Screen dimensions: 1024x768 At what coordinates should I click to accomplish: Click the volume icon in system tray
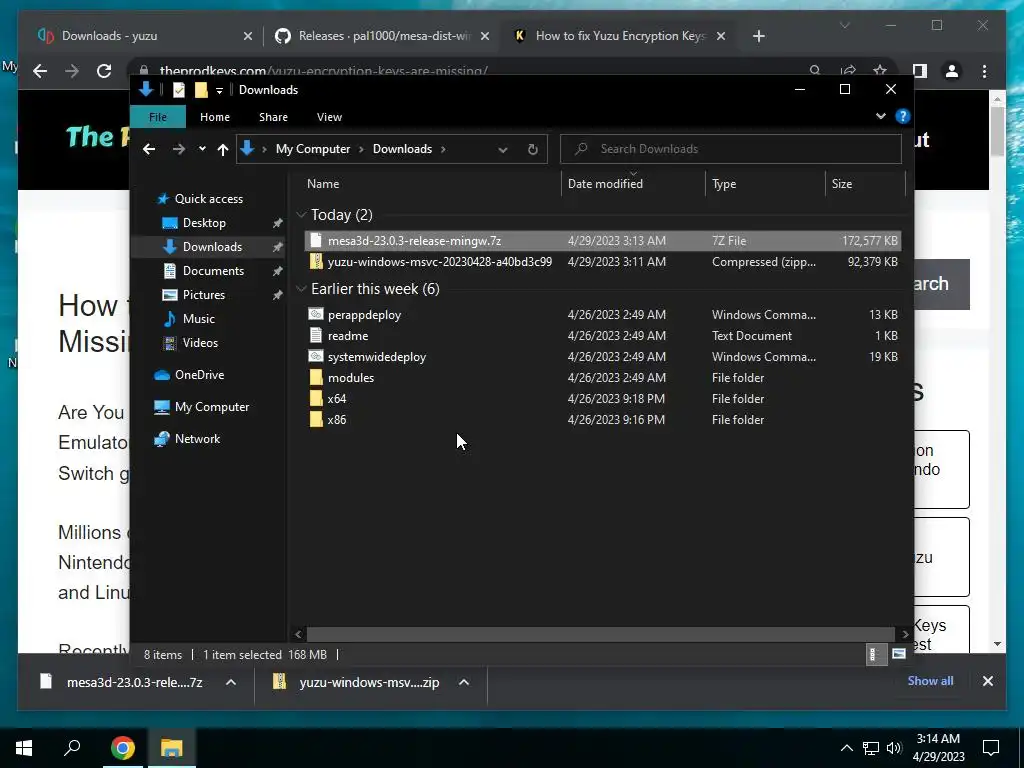point(894,748)
